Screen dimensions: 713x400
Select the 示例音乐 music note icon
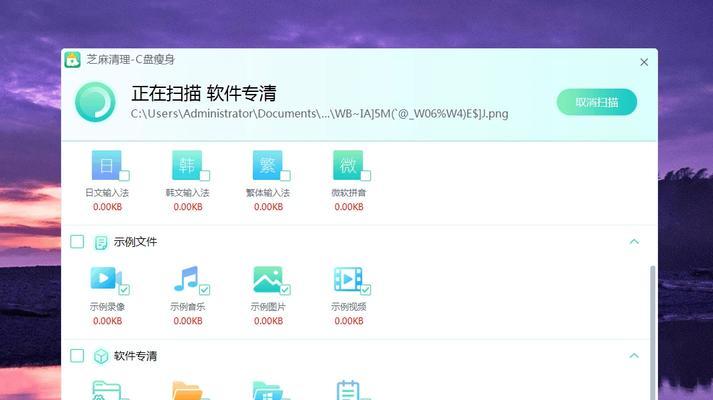186,278
